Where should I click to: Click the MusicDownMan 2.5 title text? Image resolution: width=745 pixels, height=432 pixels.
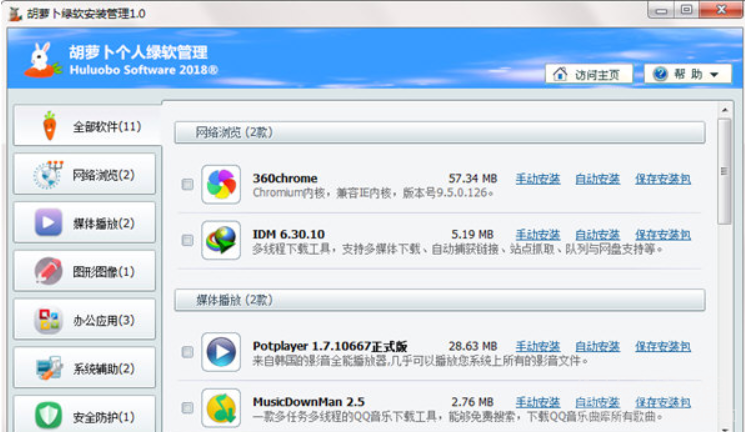point(308,402)
